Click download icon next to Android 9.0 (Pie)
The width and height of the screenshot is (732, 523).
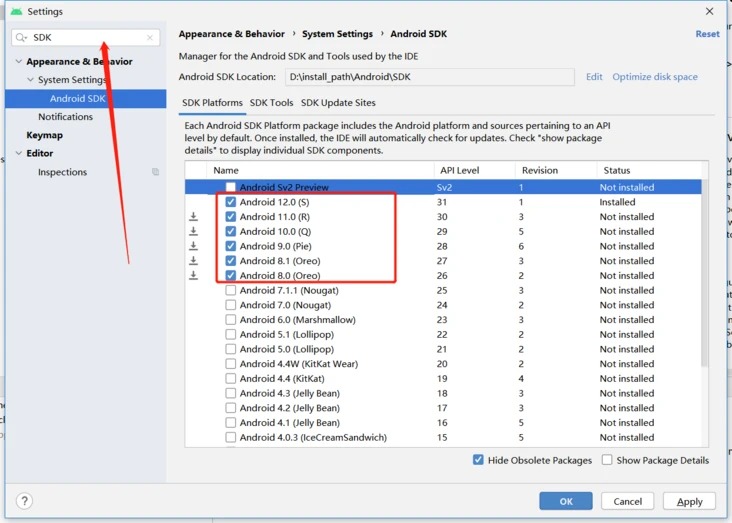(x=193, y=246)
